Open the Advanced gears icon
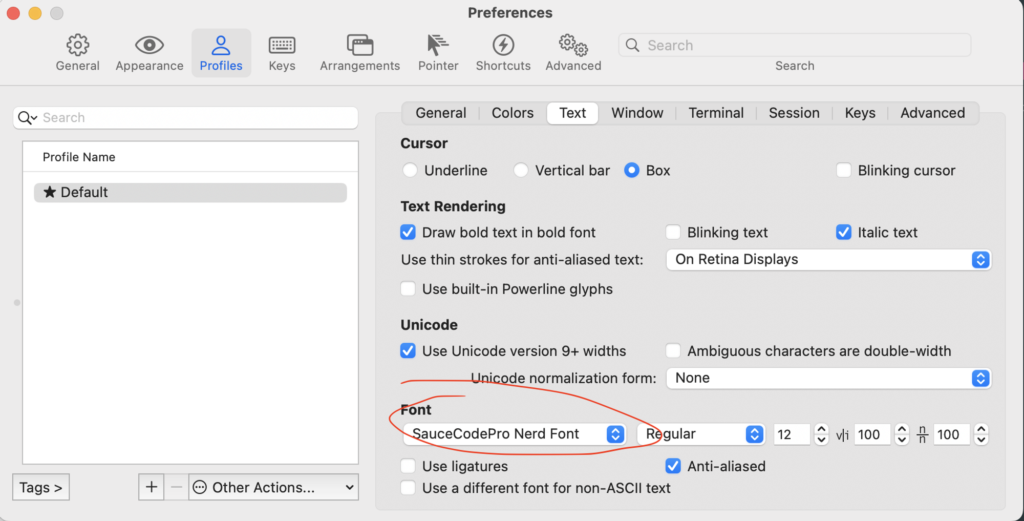 pyautogui.click(x=573, y=46)
